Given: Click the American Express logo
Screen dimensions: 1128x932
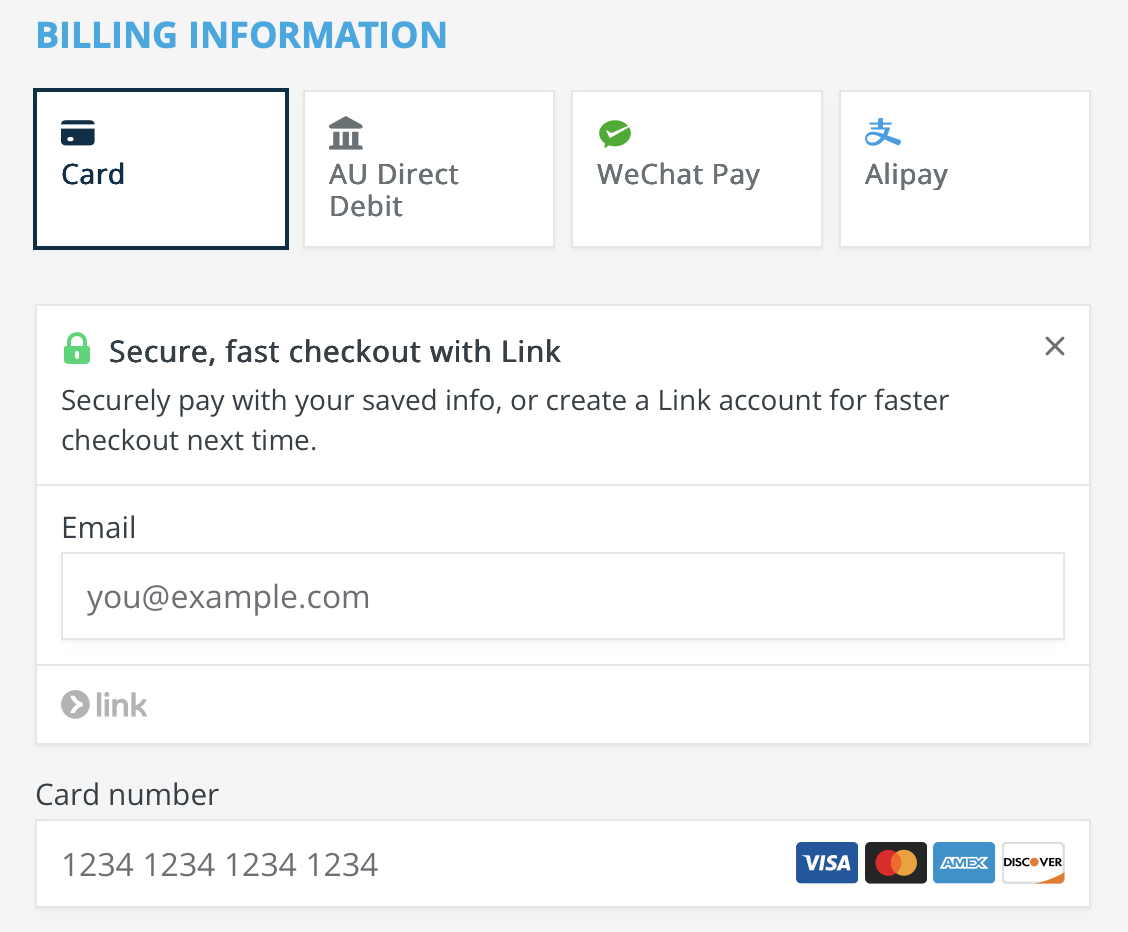Looking at the screenshot, I should pyautogui.click(x=964, y=863).
